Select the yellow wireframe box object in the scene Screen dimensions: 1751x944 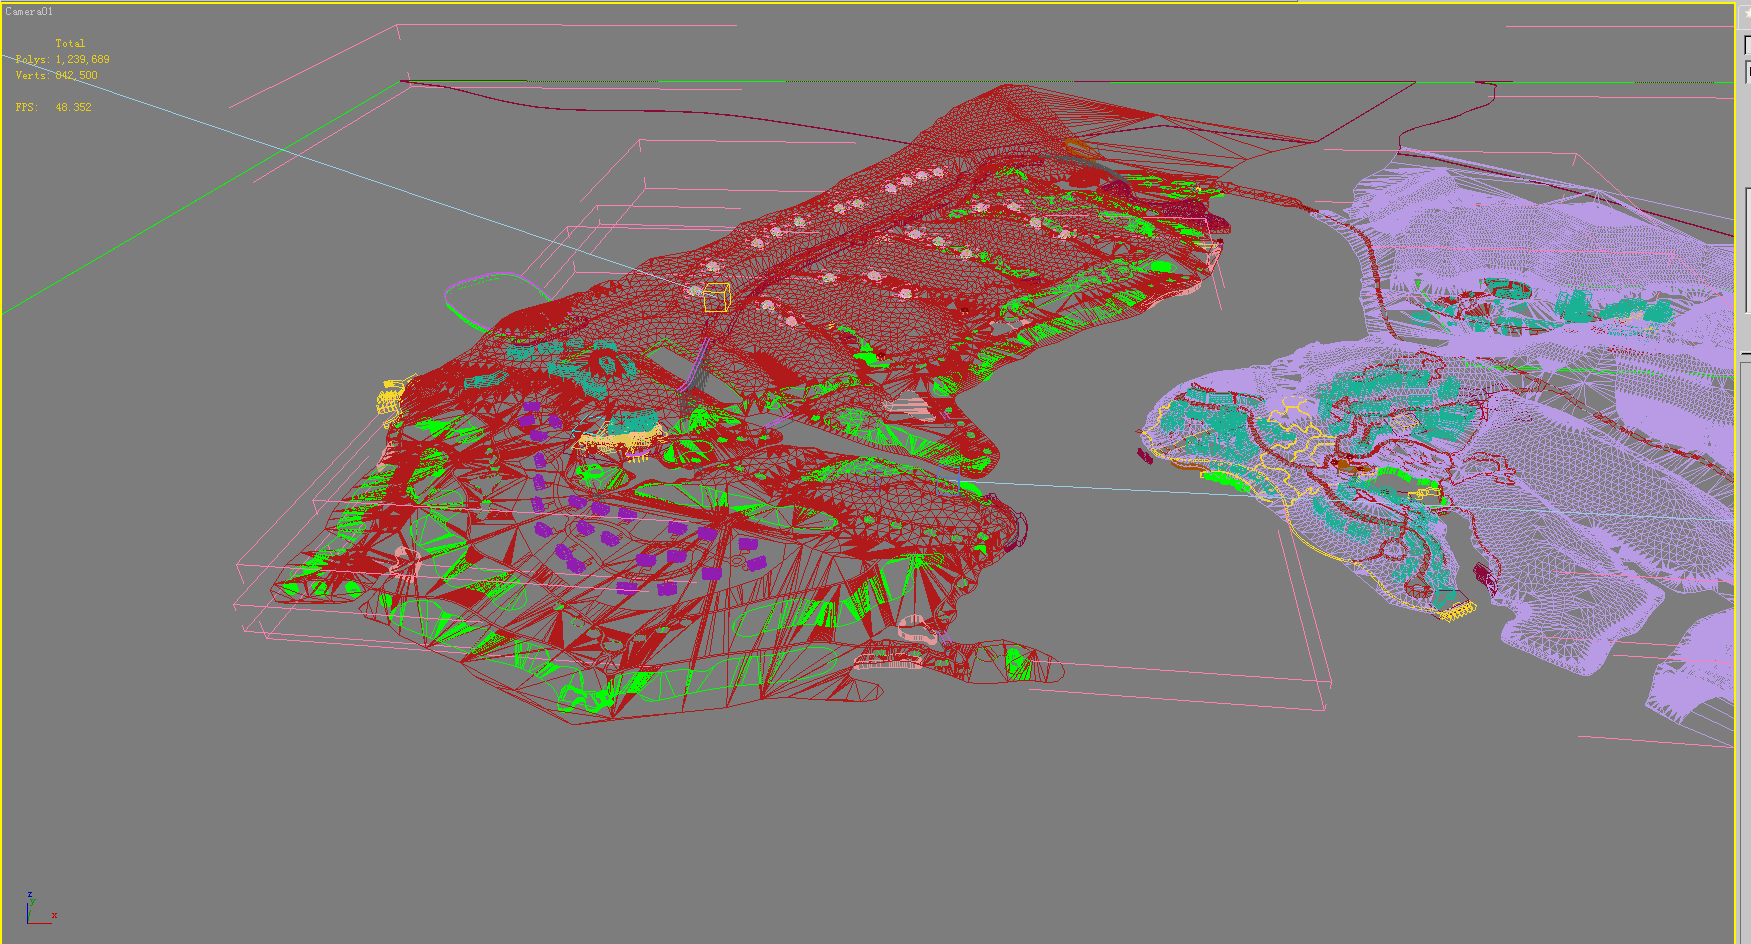pyautogui.click(x=717, y=297)
